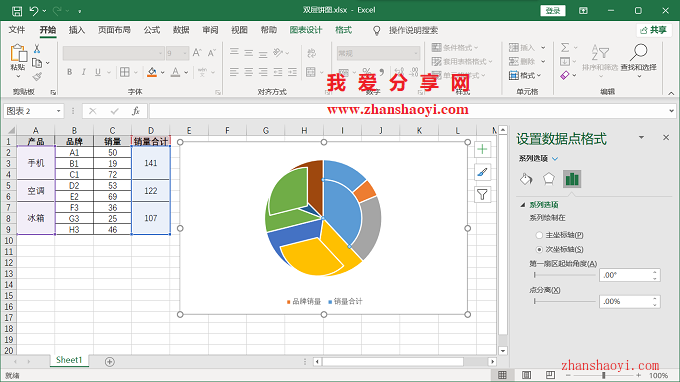Click the Copy icon in clipboard group
Screen dimensions: 680x382
37,63
